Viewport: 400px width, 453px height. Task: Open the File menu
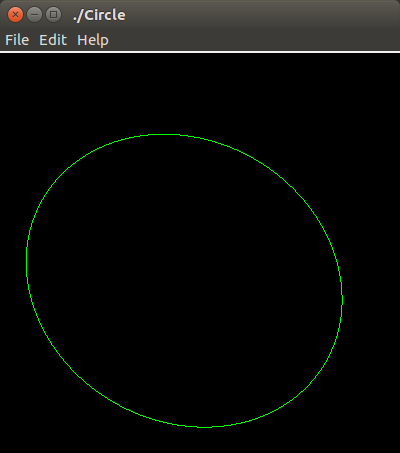click(17, 40)
